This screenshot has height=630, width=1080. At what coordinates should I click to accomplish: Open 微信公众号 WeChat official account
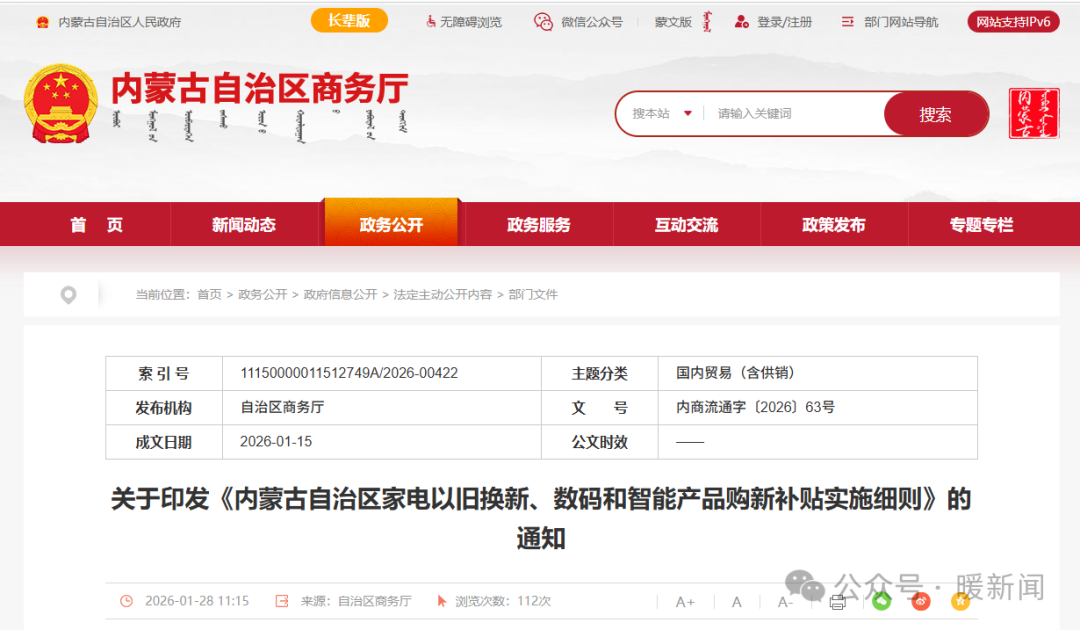(578, 22)
